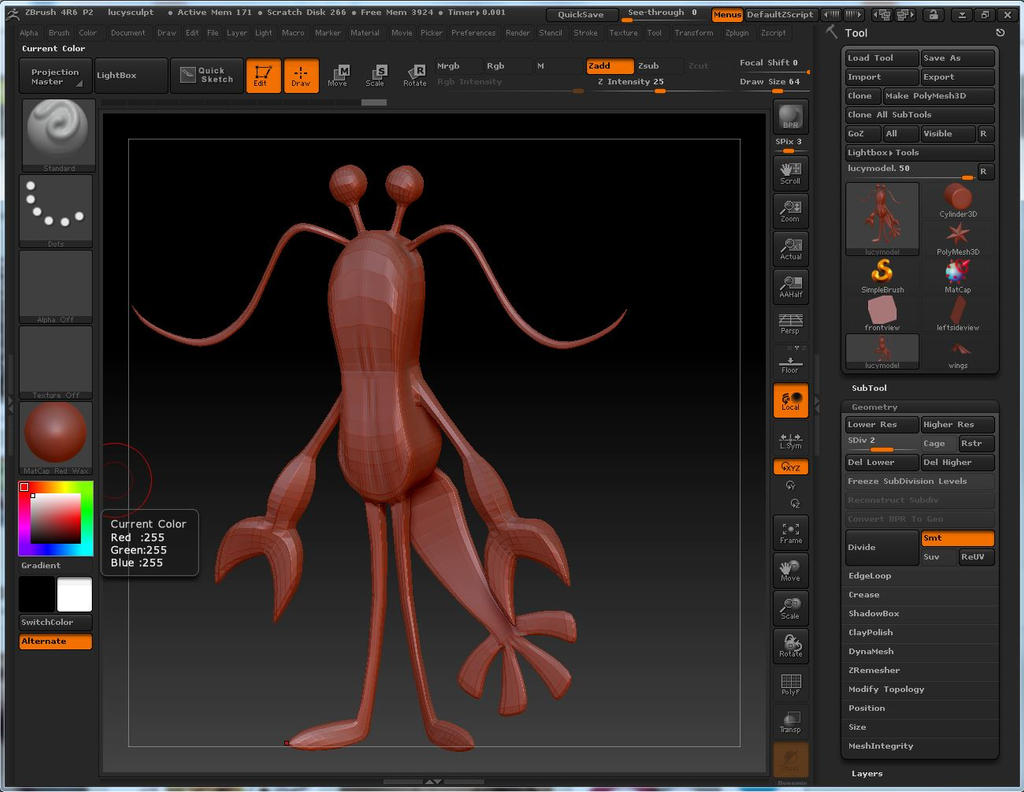Click the Quick Sketch button
1024x792 pixels.
pyautogui.click(x=207, y=75)
